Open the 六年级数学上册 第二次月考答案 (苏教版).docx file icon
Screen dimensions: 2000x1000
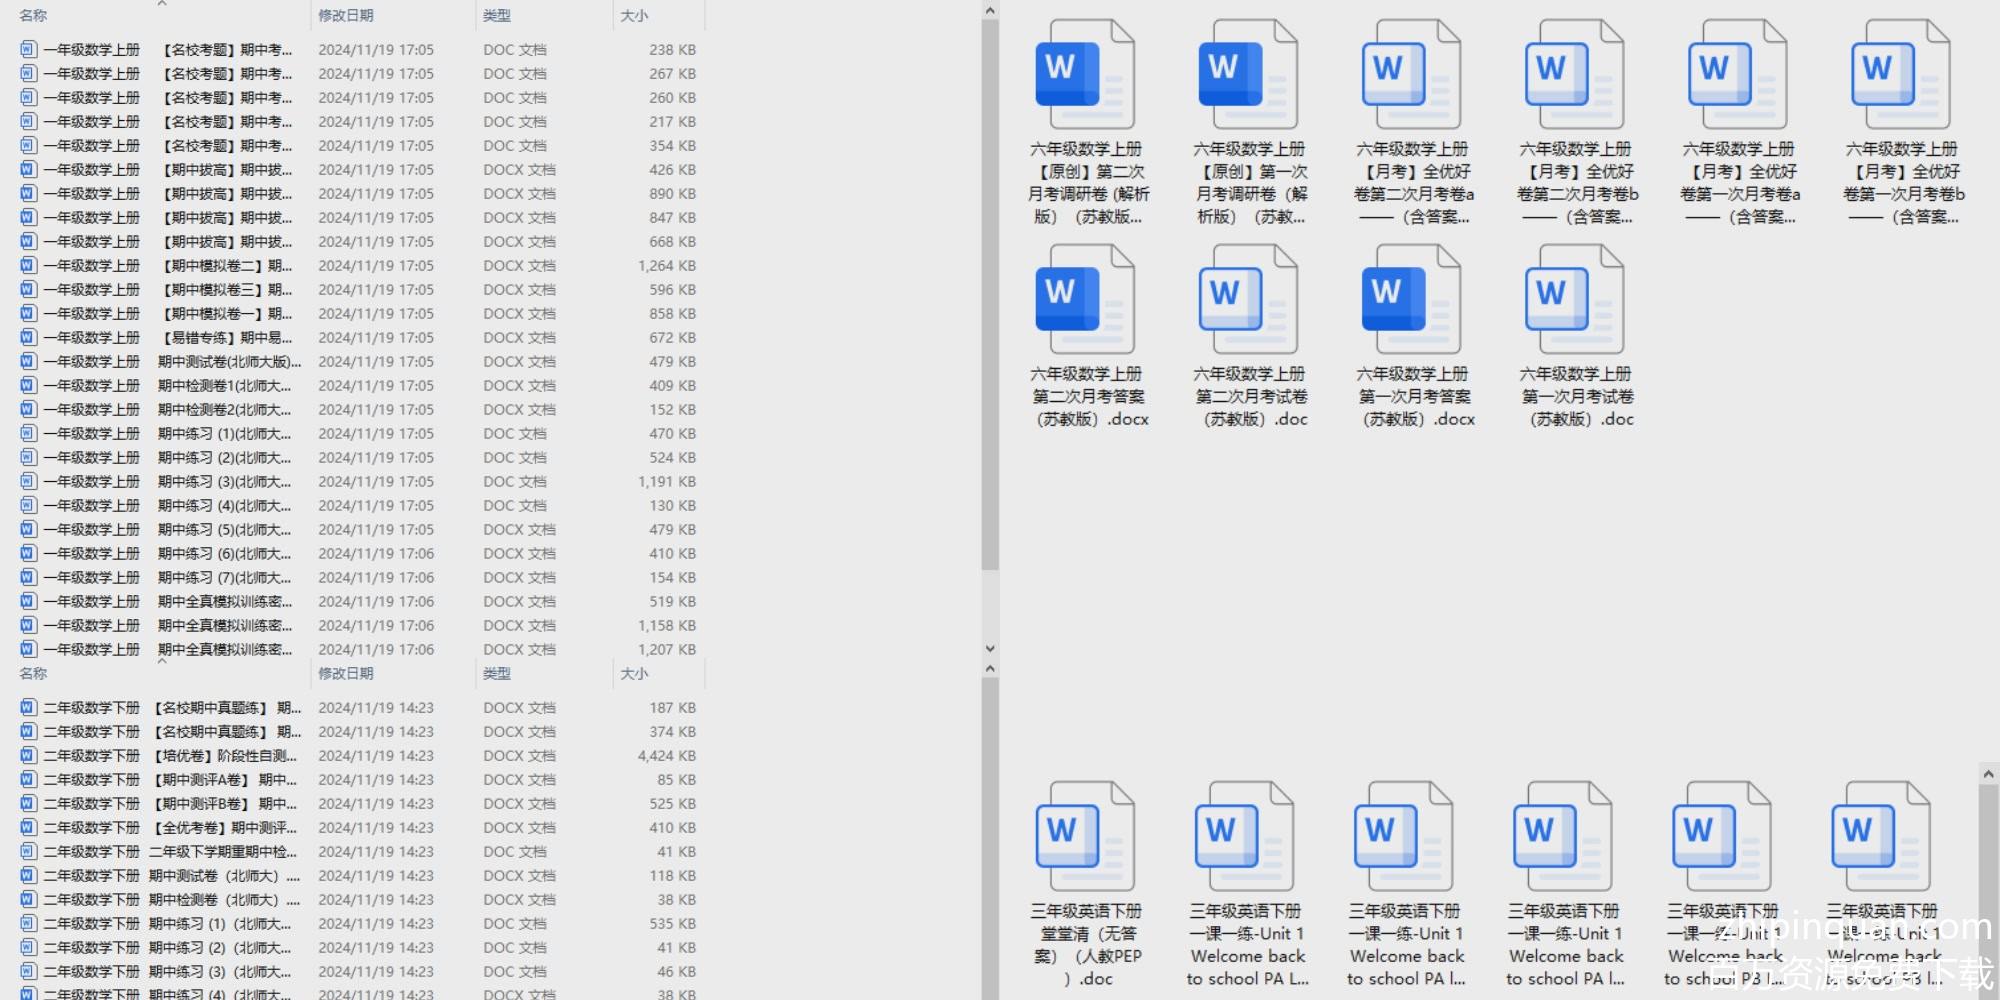(1085, 299)
